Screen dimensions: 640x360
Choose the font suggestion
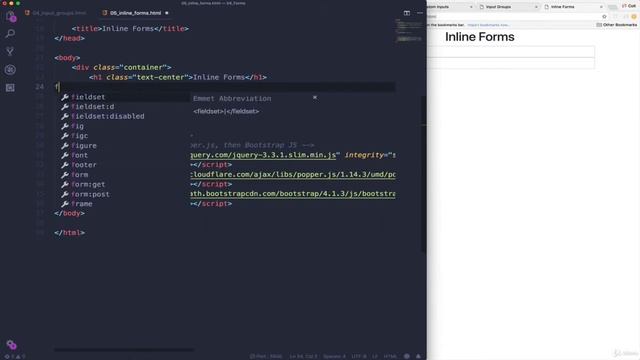(124, 155)
